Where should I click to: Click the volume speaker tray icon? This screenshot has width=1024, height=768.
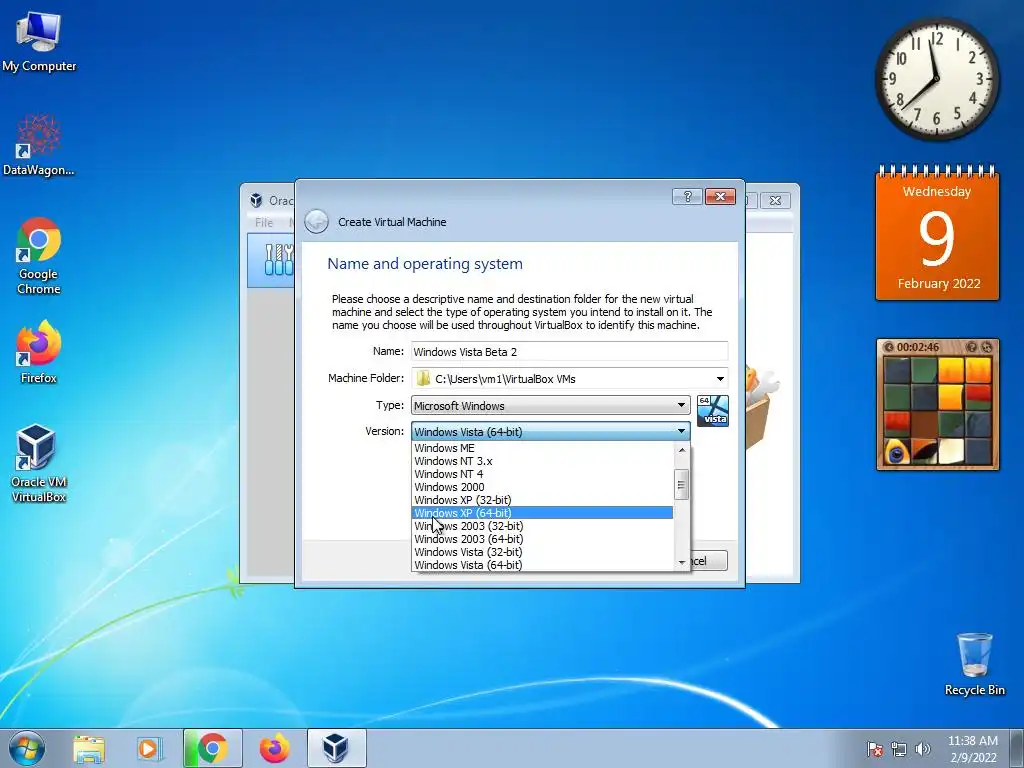[x=923, y=749]
